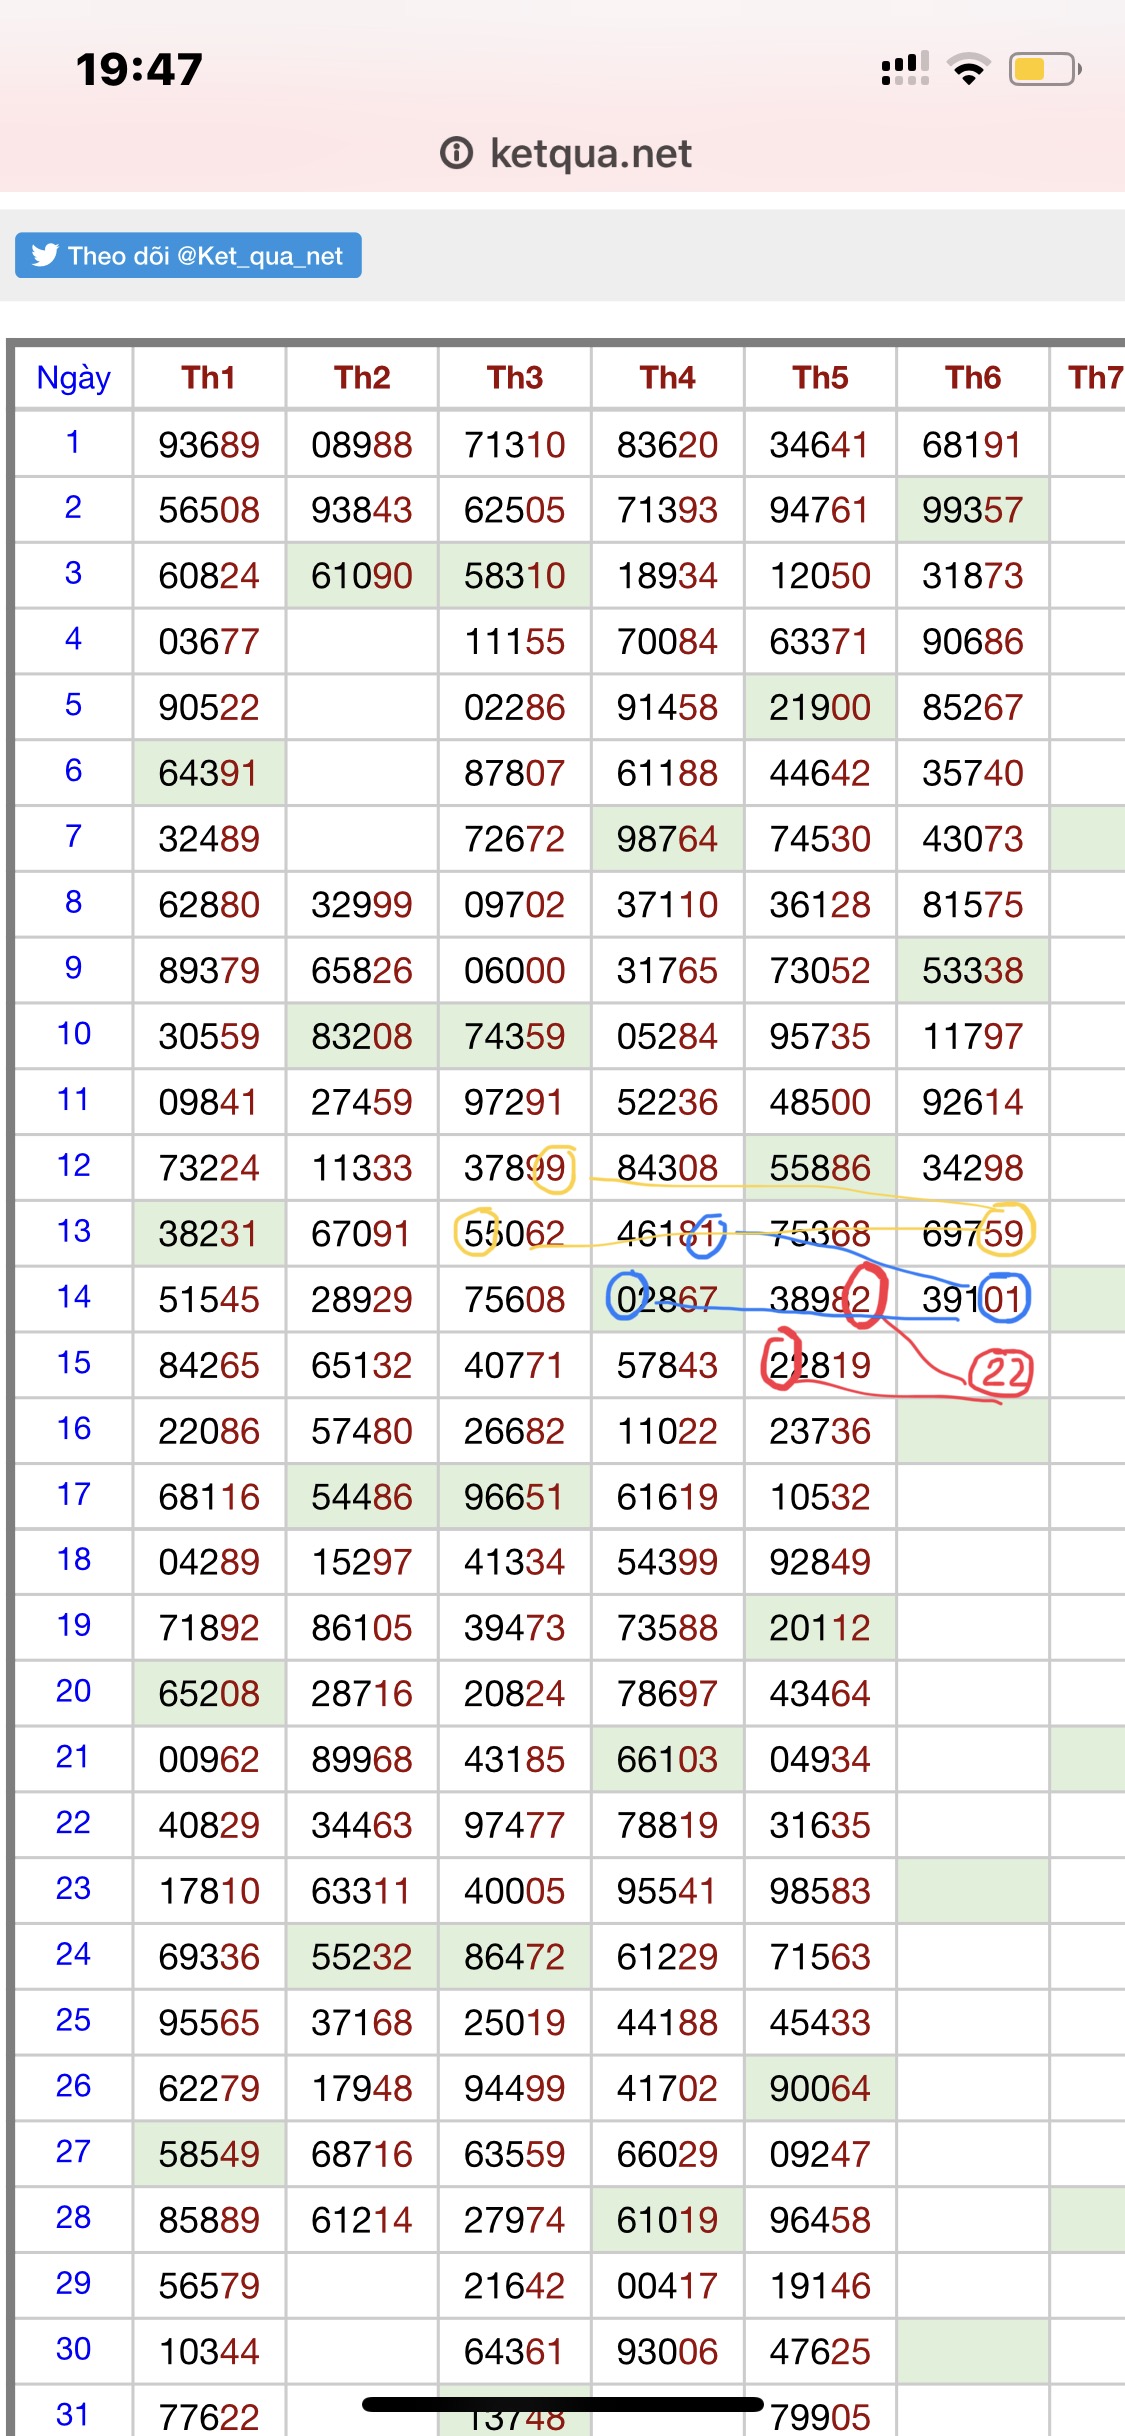Click the Th4 column header
1125x2436 pixels.
pyautogui.click(x=667, y=378)
